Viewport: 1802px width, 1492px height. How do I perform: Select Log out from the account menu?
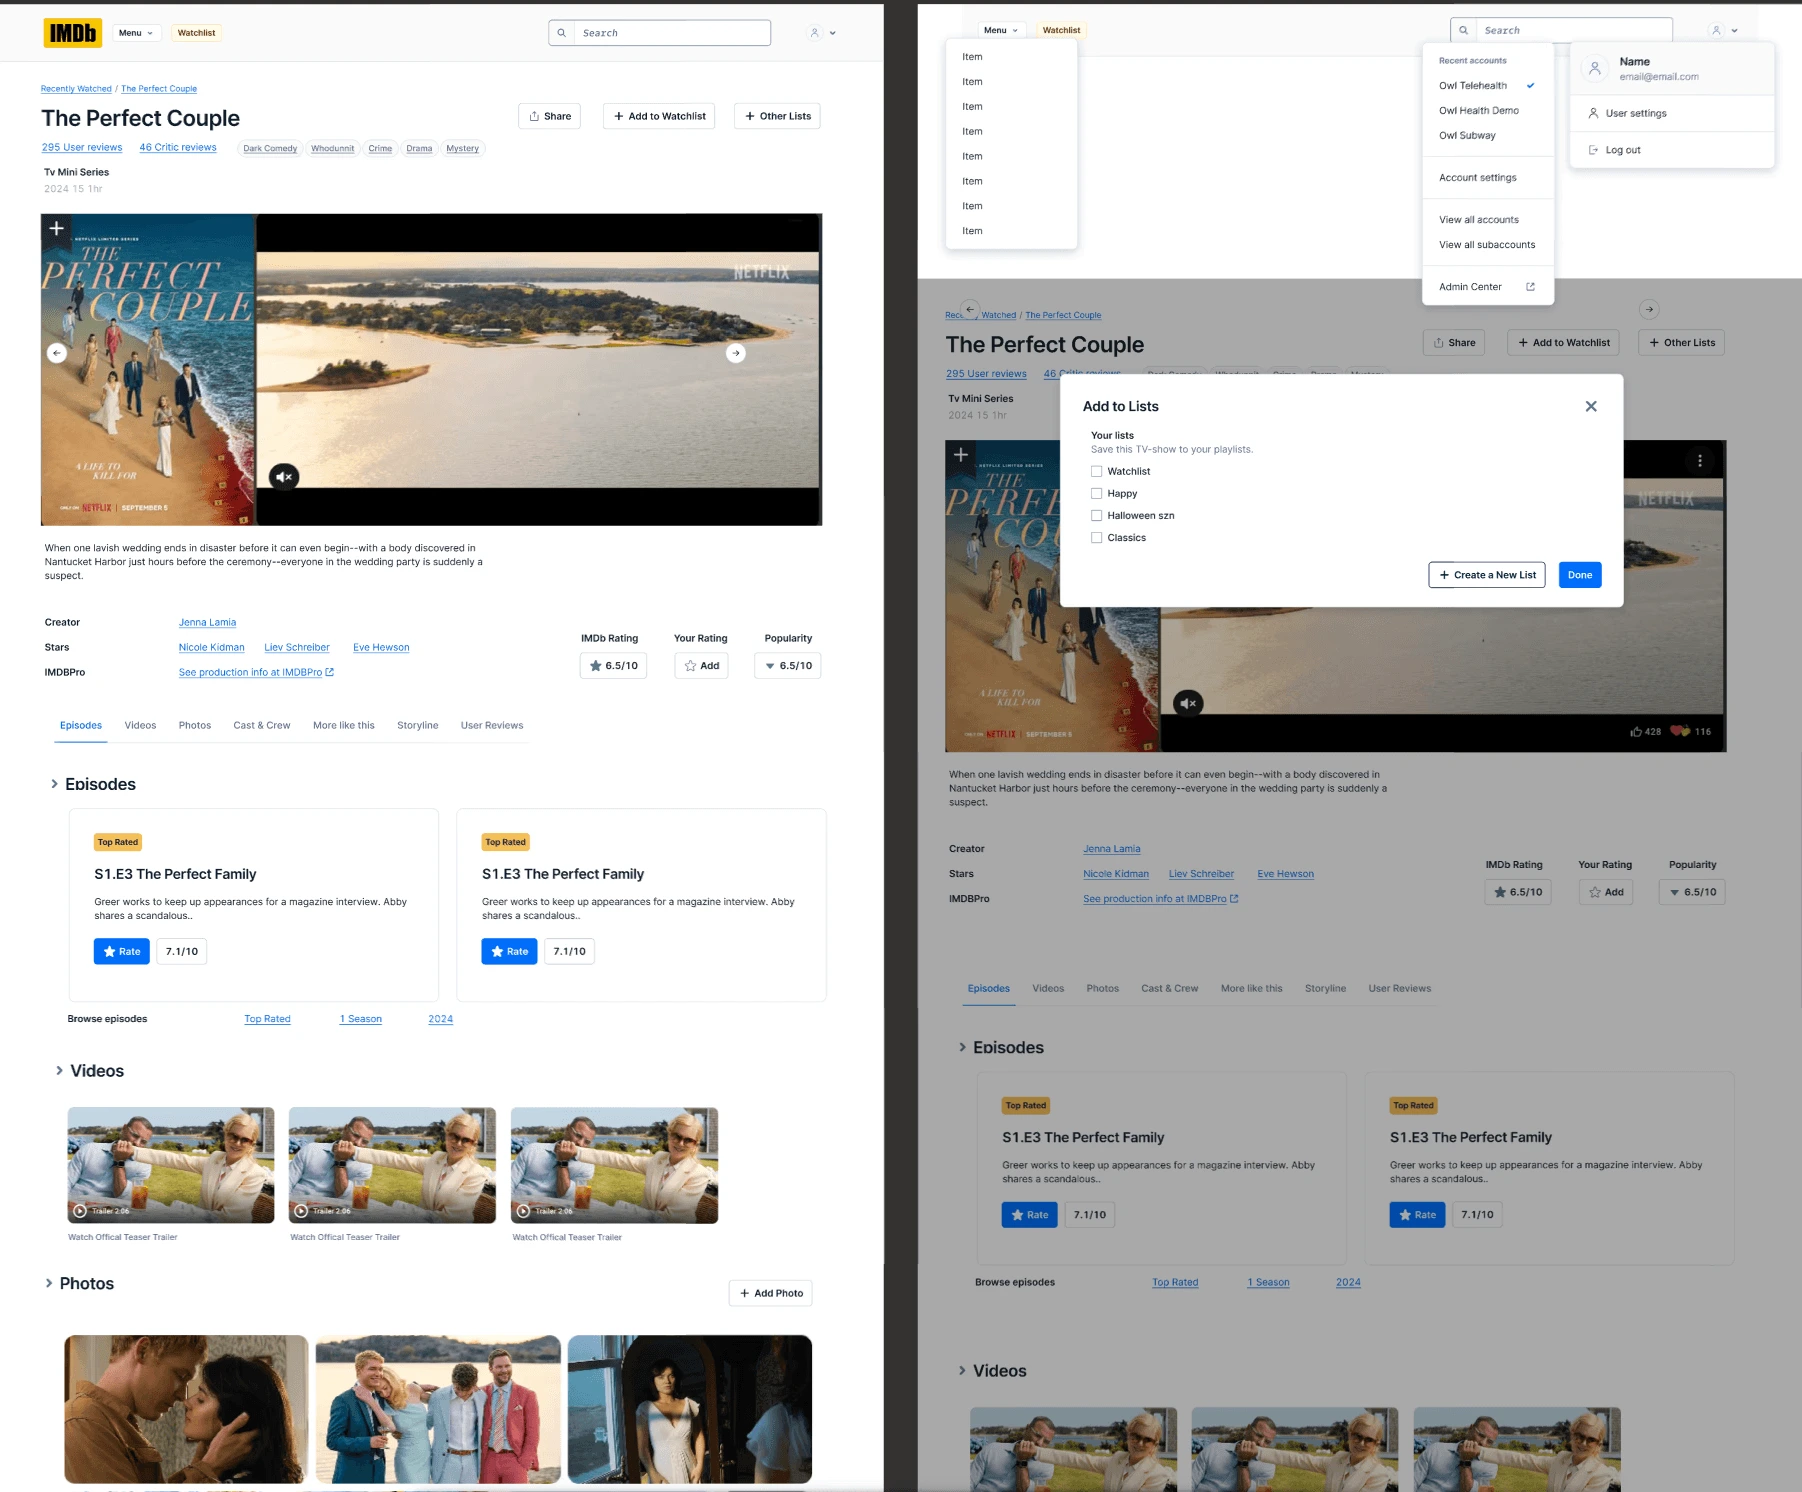click(1622, 149)
